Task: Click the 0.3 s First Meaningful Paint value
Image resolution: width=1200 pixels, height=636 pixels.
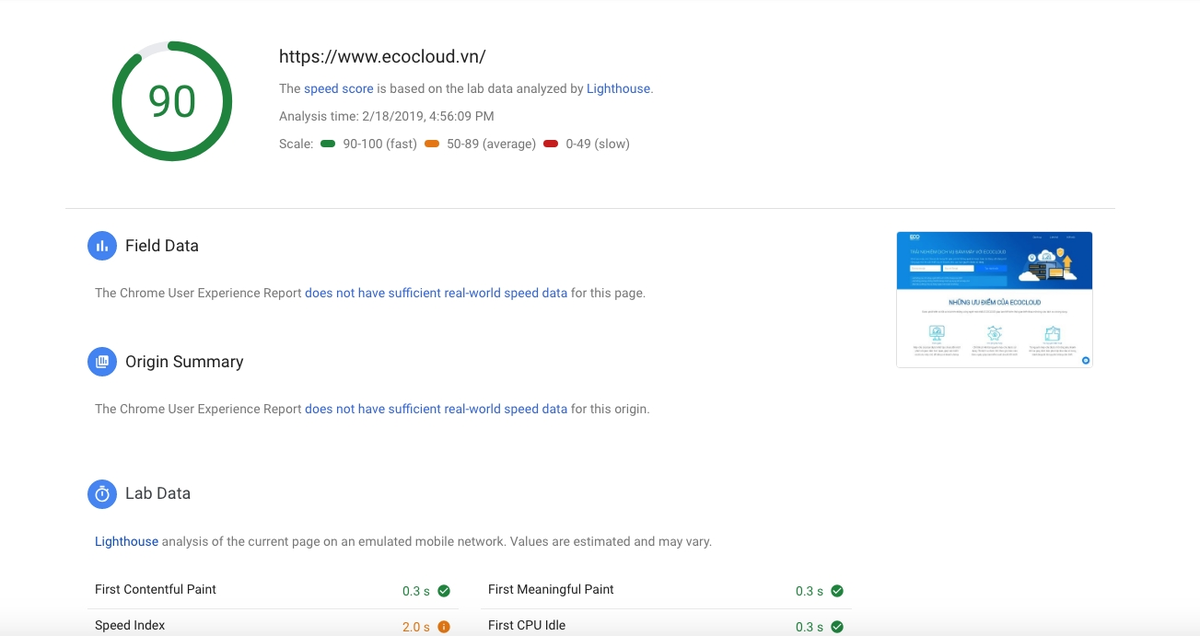Action: tap(809, 592)
